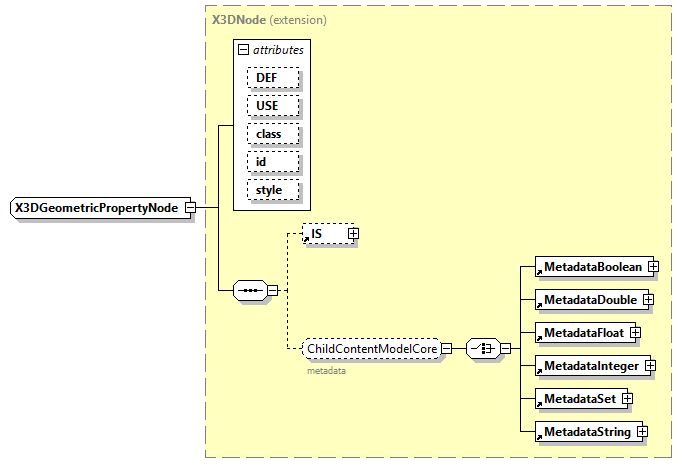Select the style attribute
Image resolution: width=682 pixels, height=465 pixels.
coord(273,190)
